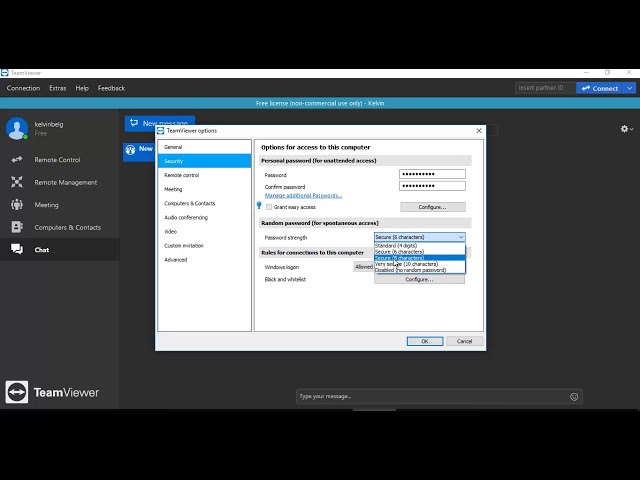640x480 pixels.
Task: Click the emoji smiley icon in the message box
Action: point(574,396)
